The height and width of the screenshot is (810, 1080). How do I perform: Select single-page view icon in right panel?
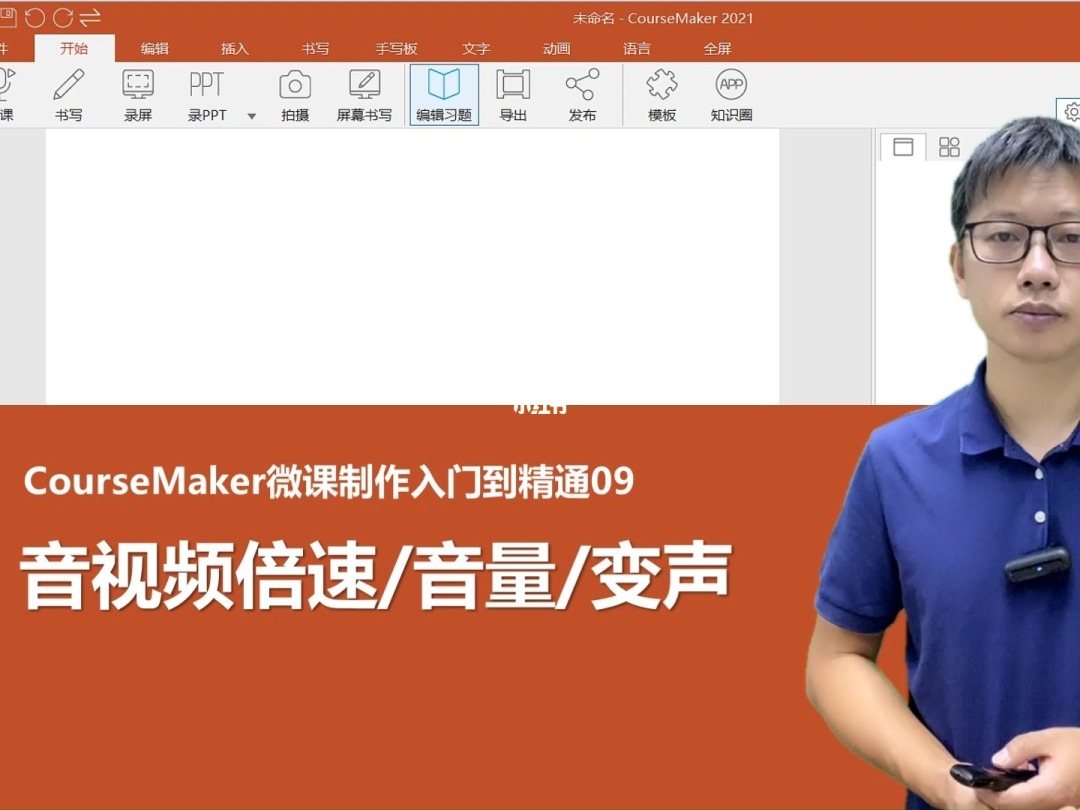coord(903,147)
